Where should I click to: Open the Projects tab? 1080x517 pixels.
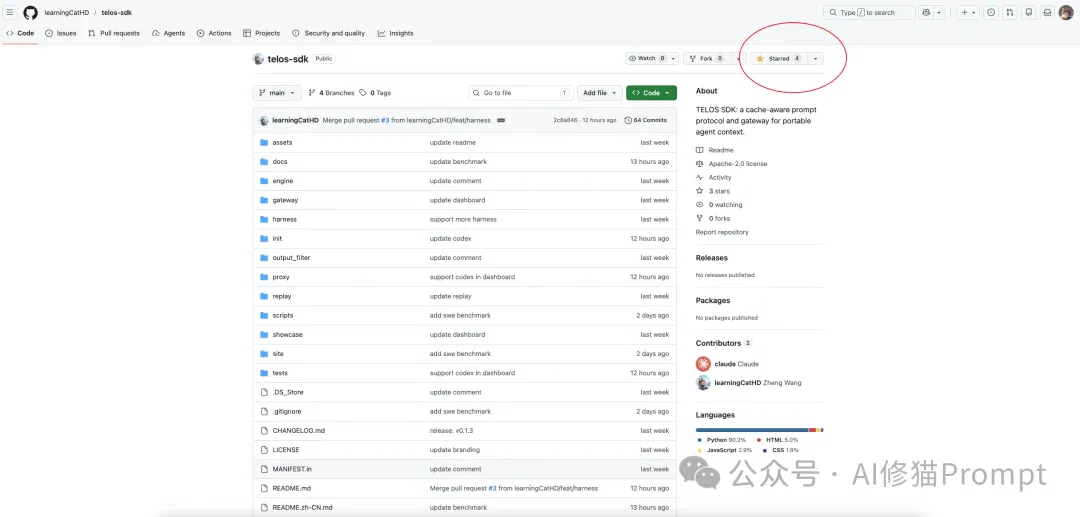coord(262,33)
